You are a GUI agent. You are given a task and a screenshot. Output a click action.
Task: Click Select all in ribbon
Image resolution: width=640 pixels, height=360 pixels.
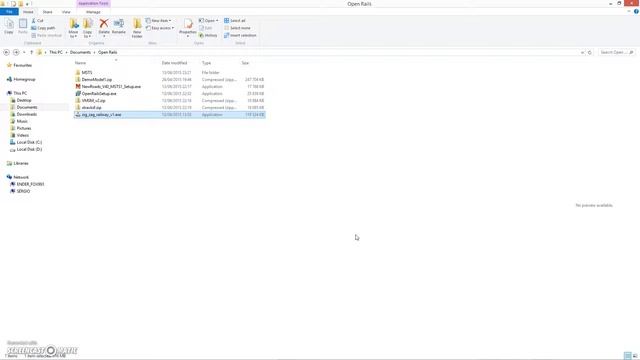pyautogui.click(x=235, y=20)
